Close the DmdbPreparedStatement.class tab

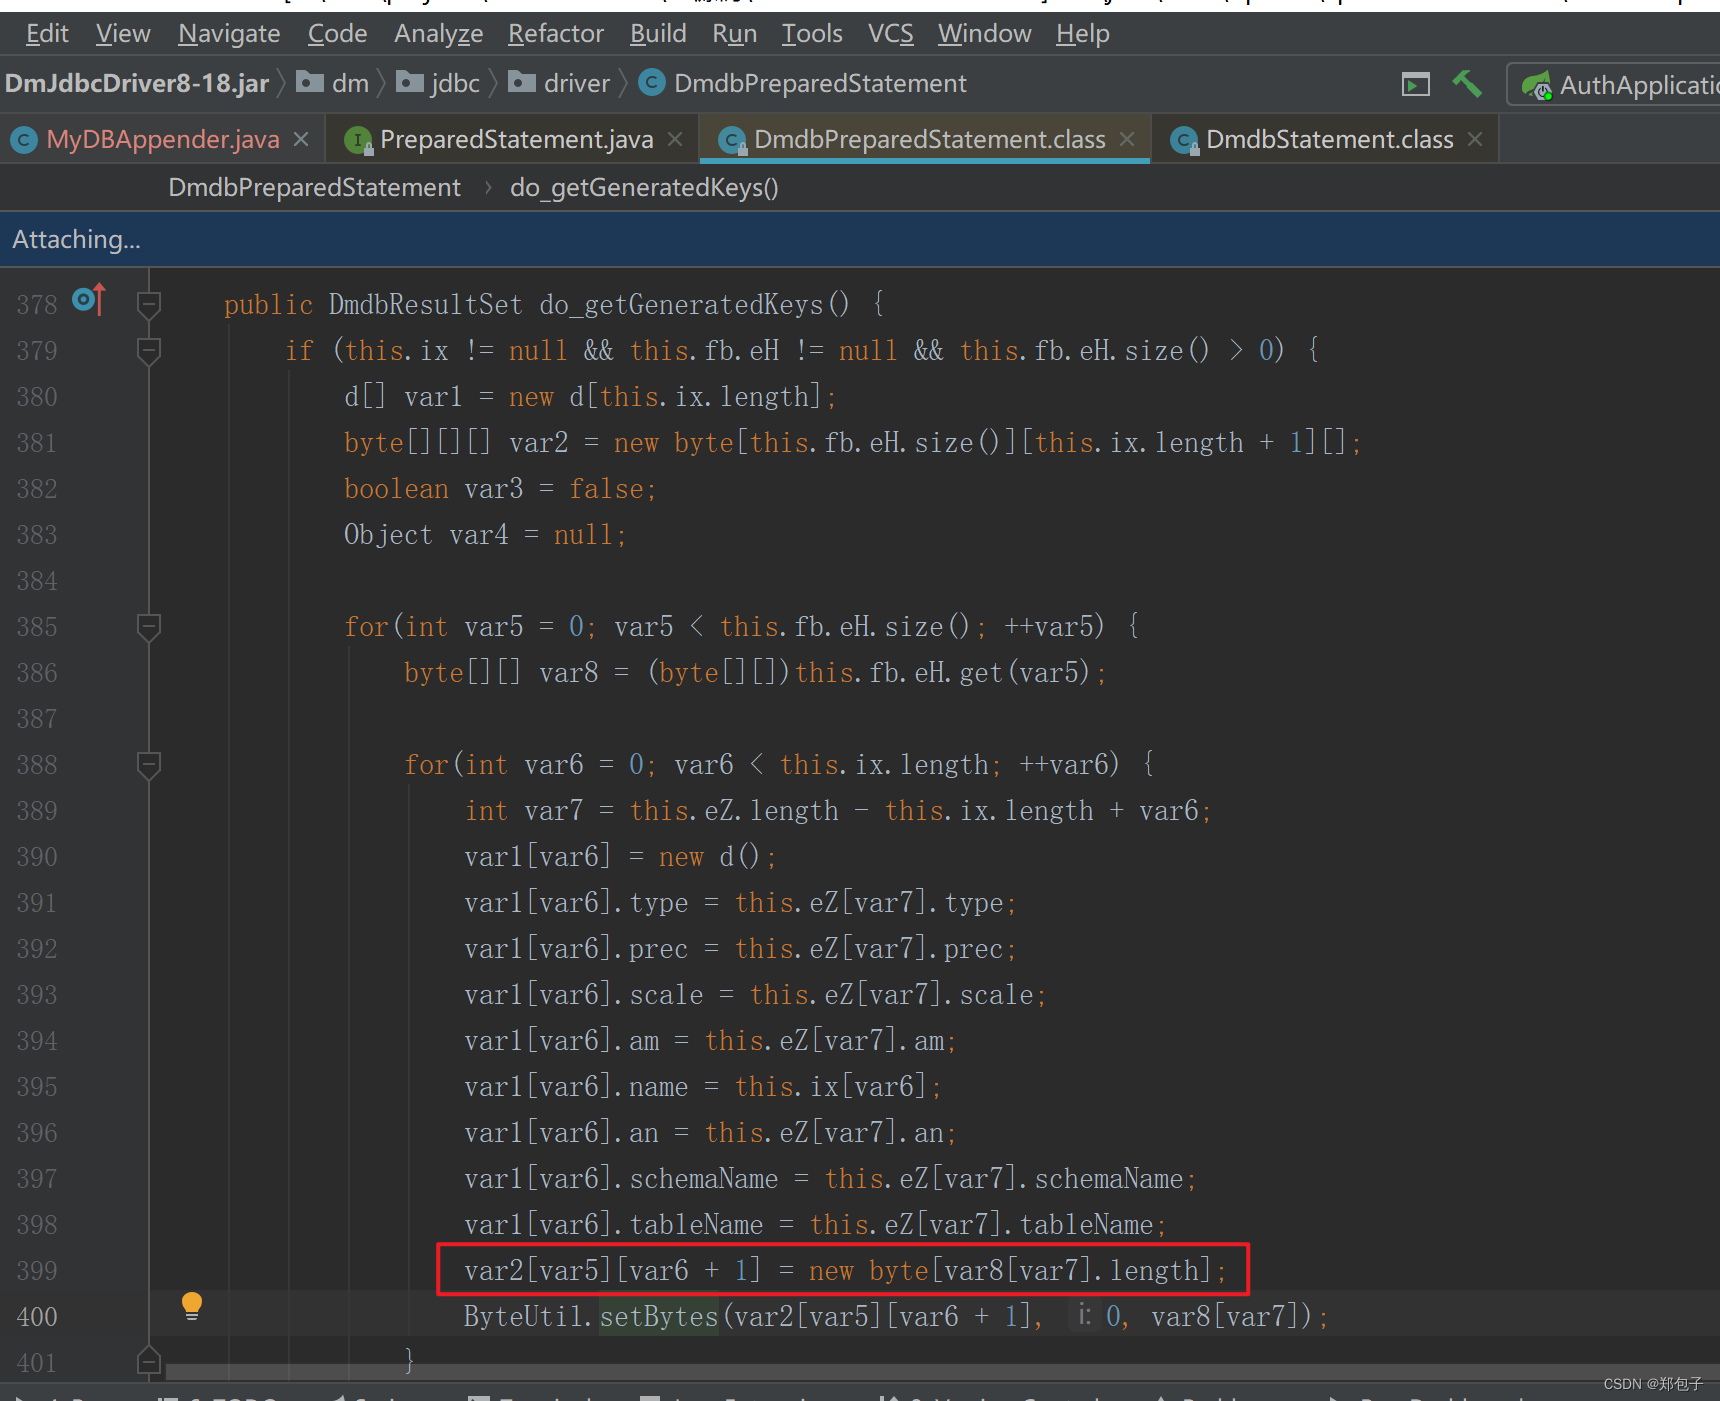coord(1127,139)
